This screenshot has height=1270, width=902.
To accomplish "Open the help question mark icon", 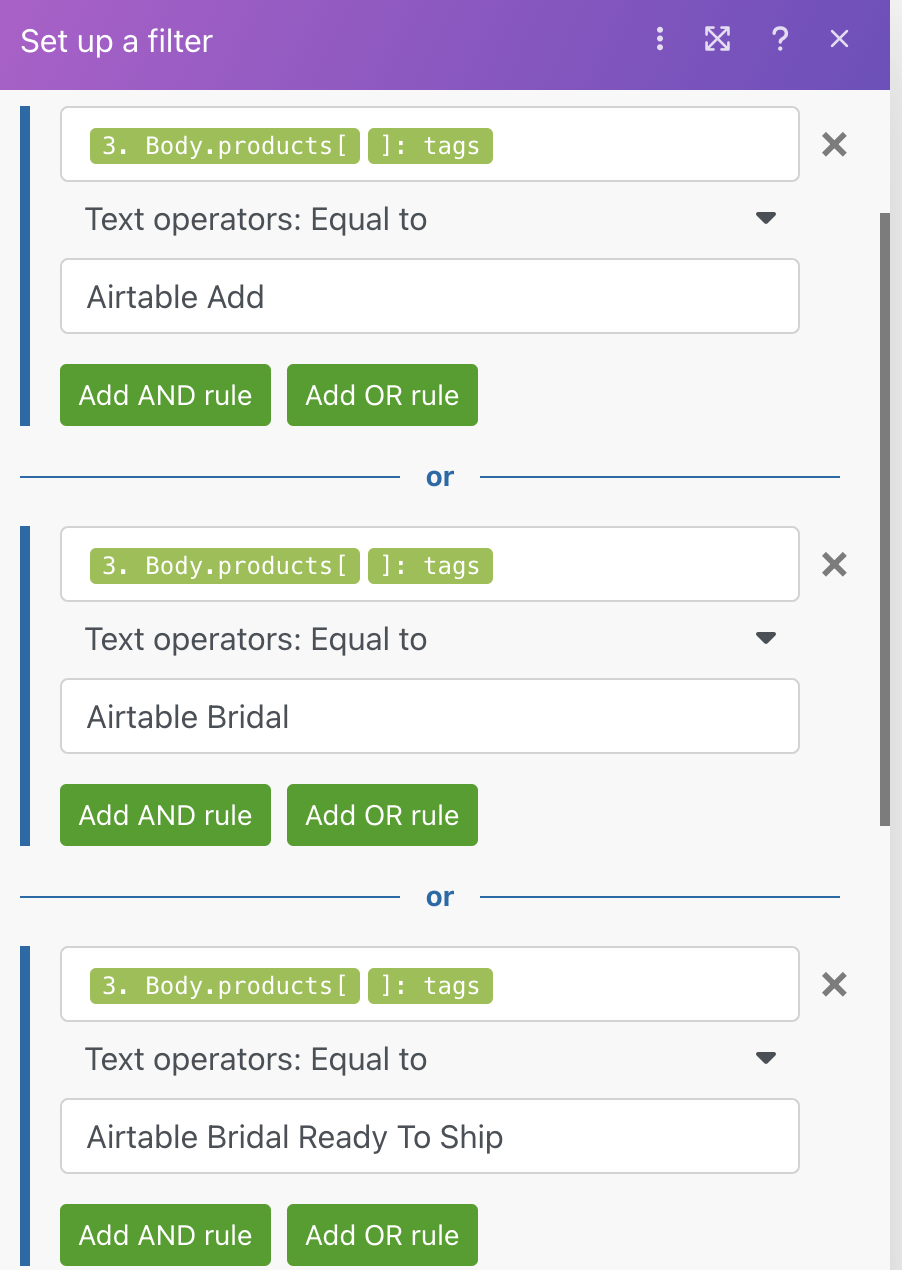I will [780, 39].
